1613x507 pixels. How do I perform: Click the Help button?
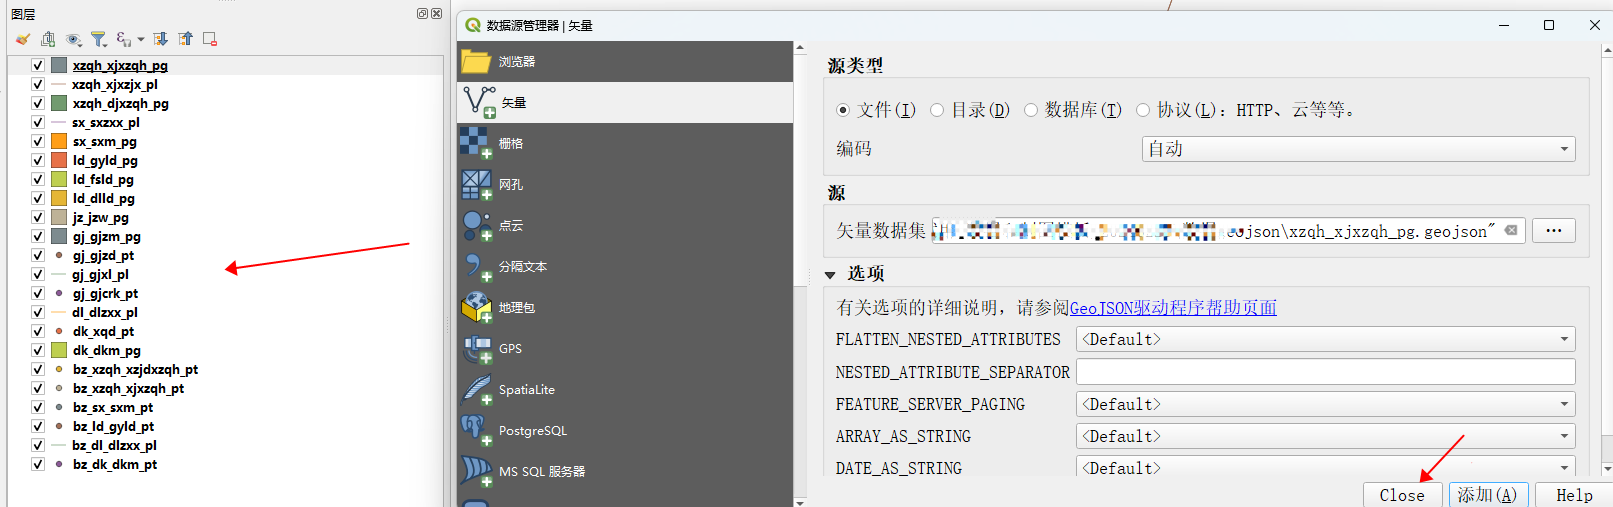[x=1574, y=495]
